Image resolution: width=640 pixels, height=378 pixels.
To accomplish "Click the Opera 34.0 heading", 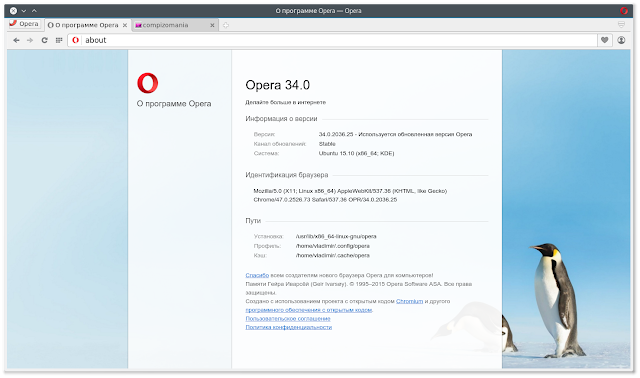I will 278,85.
